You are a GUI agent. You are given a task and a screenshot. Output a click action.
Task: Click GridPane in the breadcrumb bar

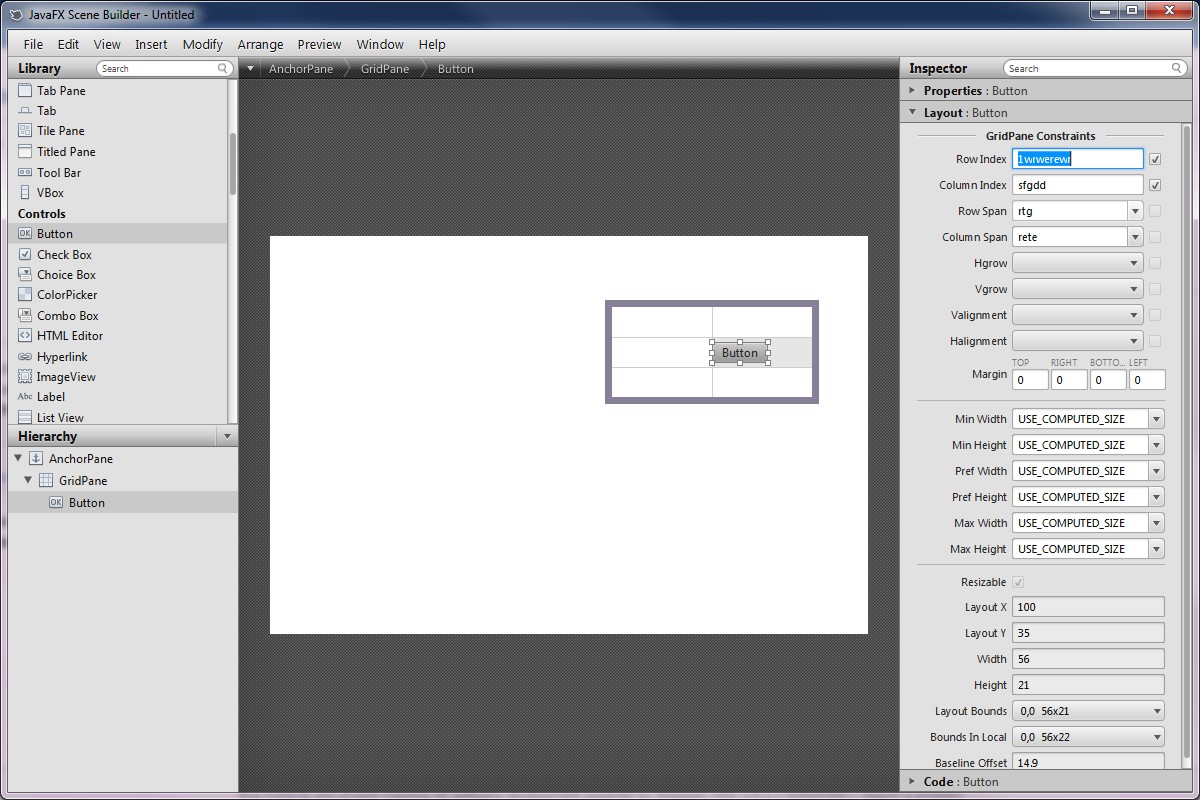pos(385,69)
